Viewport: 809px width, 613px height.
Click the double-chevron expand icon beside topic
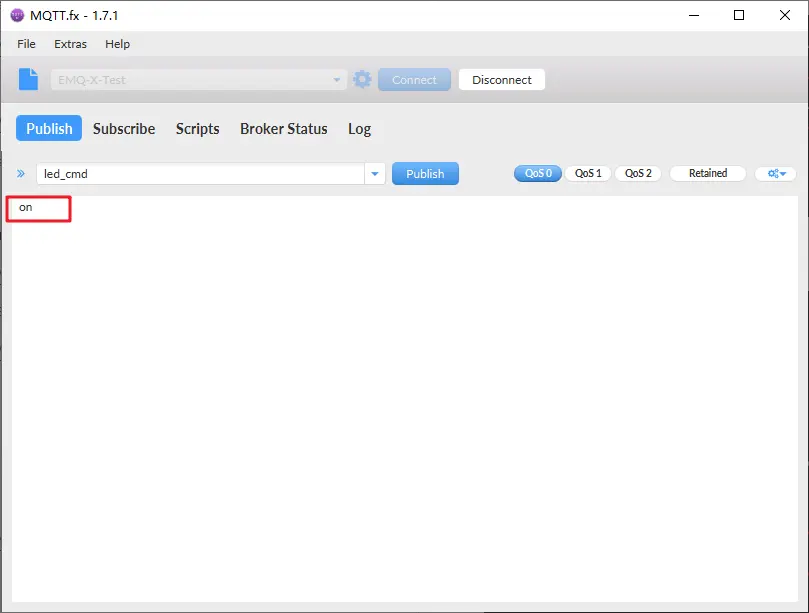[21, 173]
